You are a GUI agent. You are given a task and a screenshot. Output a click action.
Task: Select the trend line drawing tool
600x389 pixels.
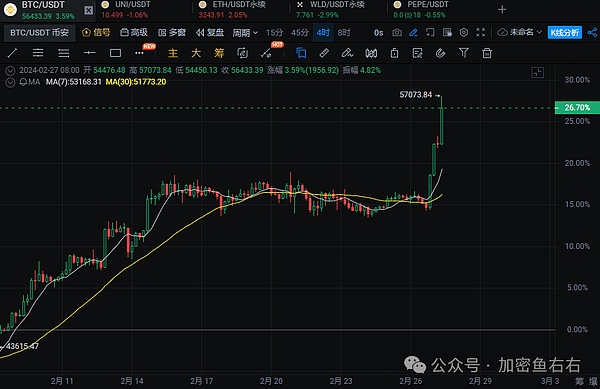[12, 53]
